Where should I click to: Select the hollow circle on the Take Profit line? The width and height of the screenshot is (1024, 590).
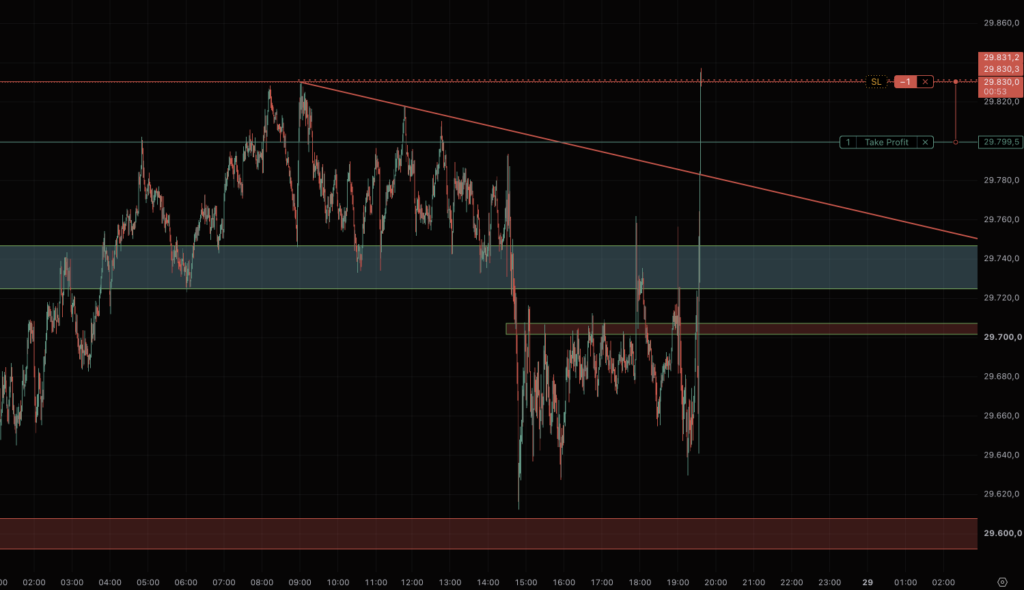955,142
